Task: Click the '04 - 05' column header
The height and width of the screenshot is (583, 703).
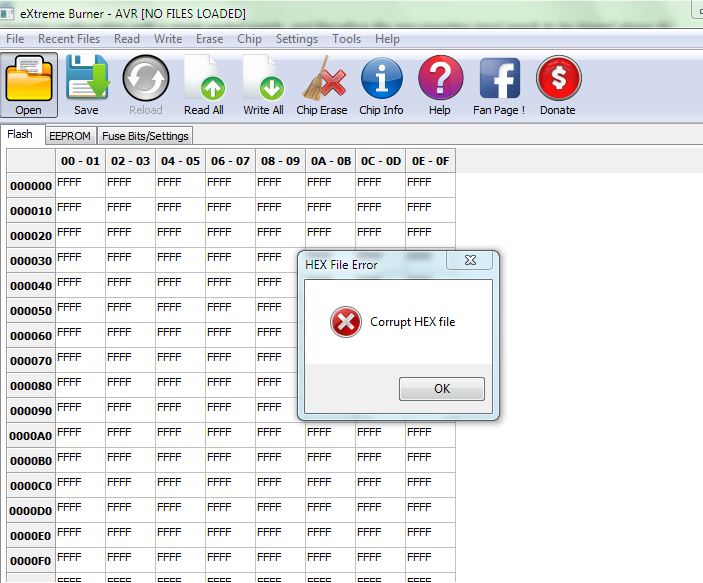Action: (180, 161)
